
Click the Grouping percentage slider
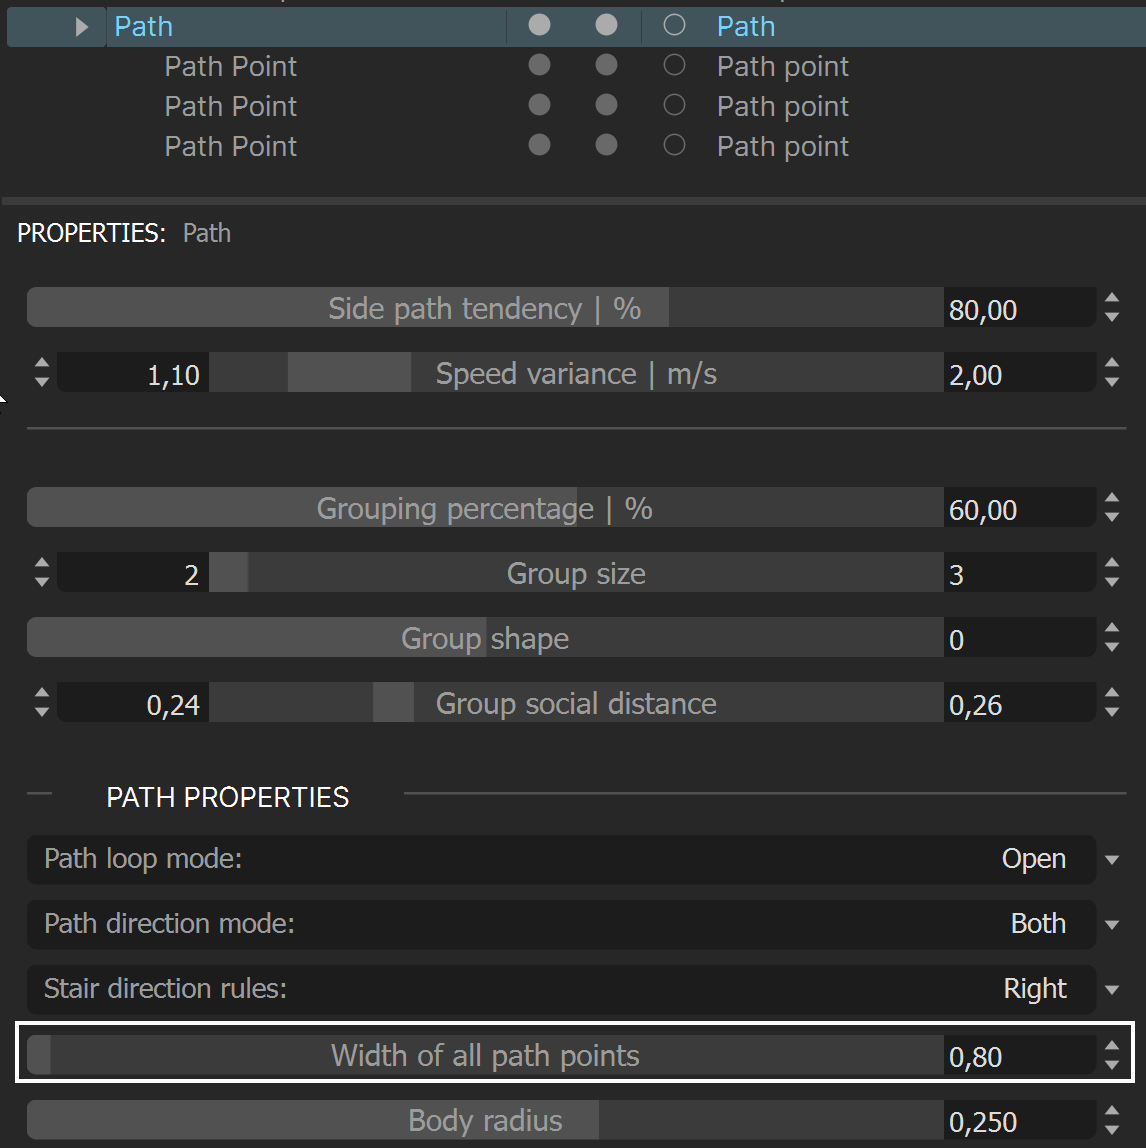tap(485, 508)
